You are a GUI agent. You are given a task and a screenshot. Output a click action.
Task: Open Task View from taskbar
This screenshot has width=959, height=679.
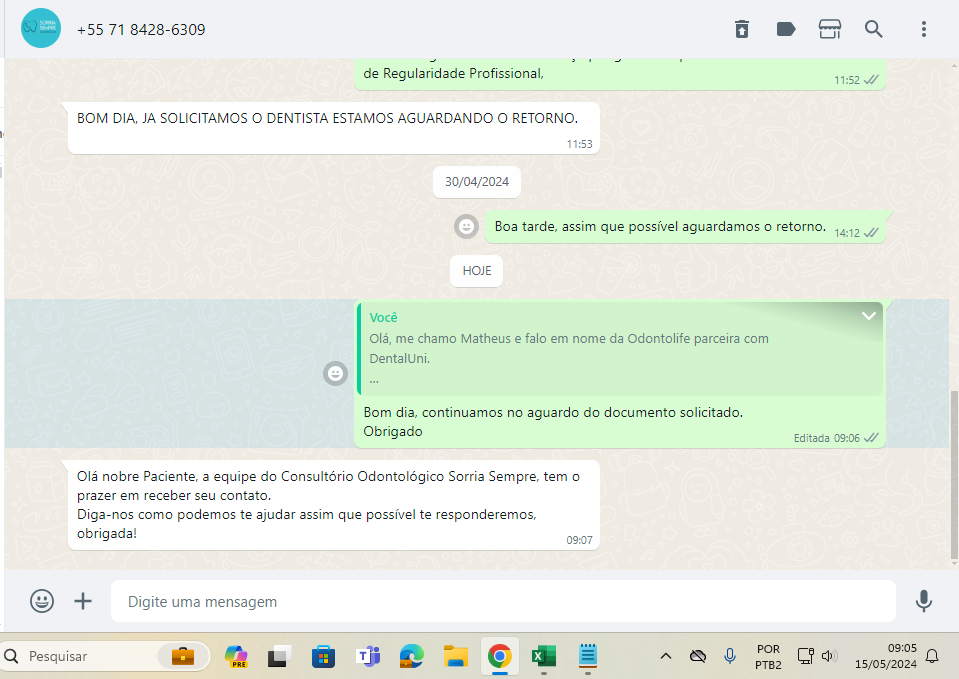click(279, 656)
